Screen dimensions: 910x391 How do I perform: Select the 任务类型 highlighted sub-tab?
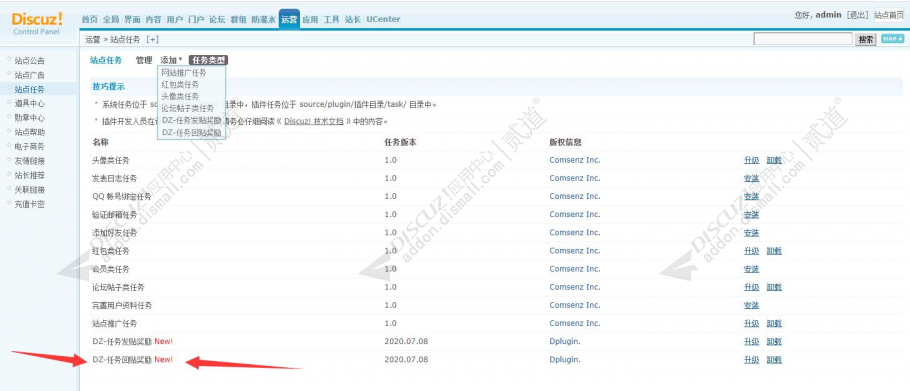coord(208,60)
